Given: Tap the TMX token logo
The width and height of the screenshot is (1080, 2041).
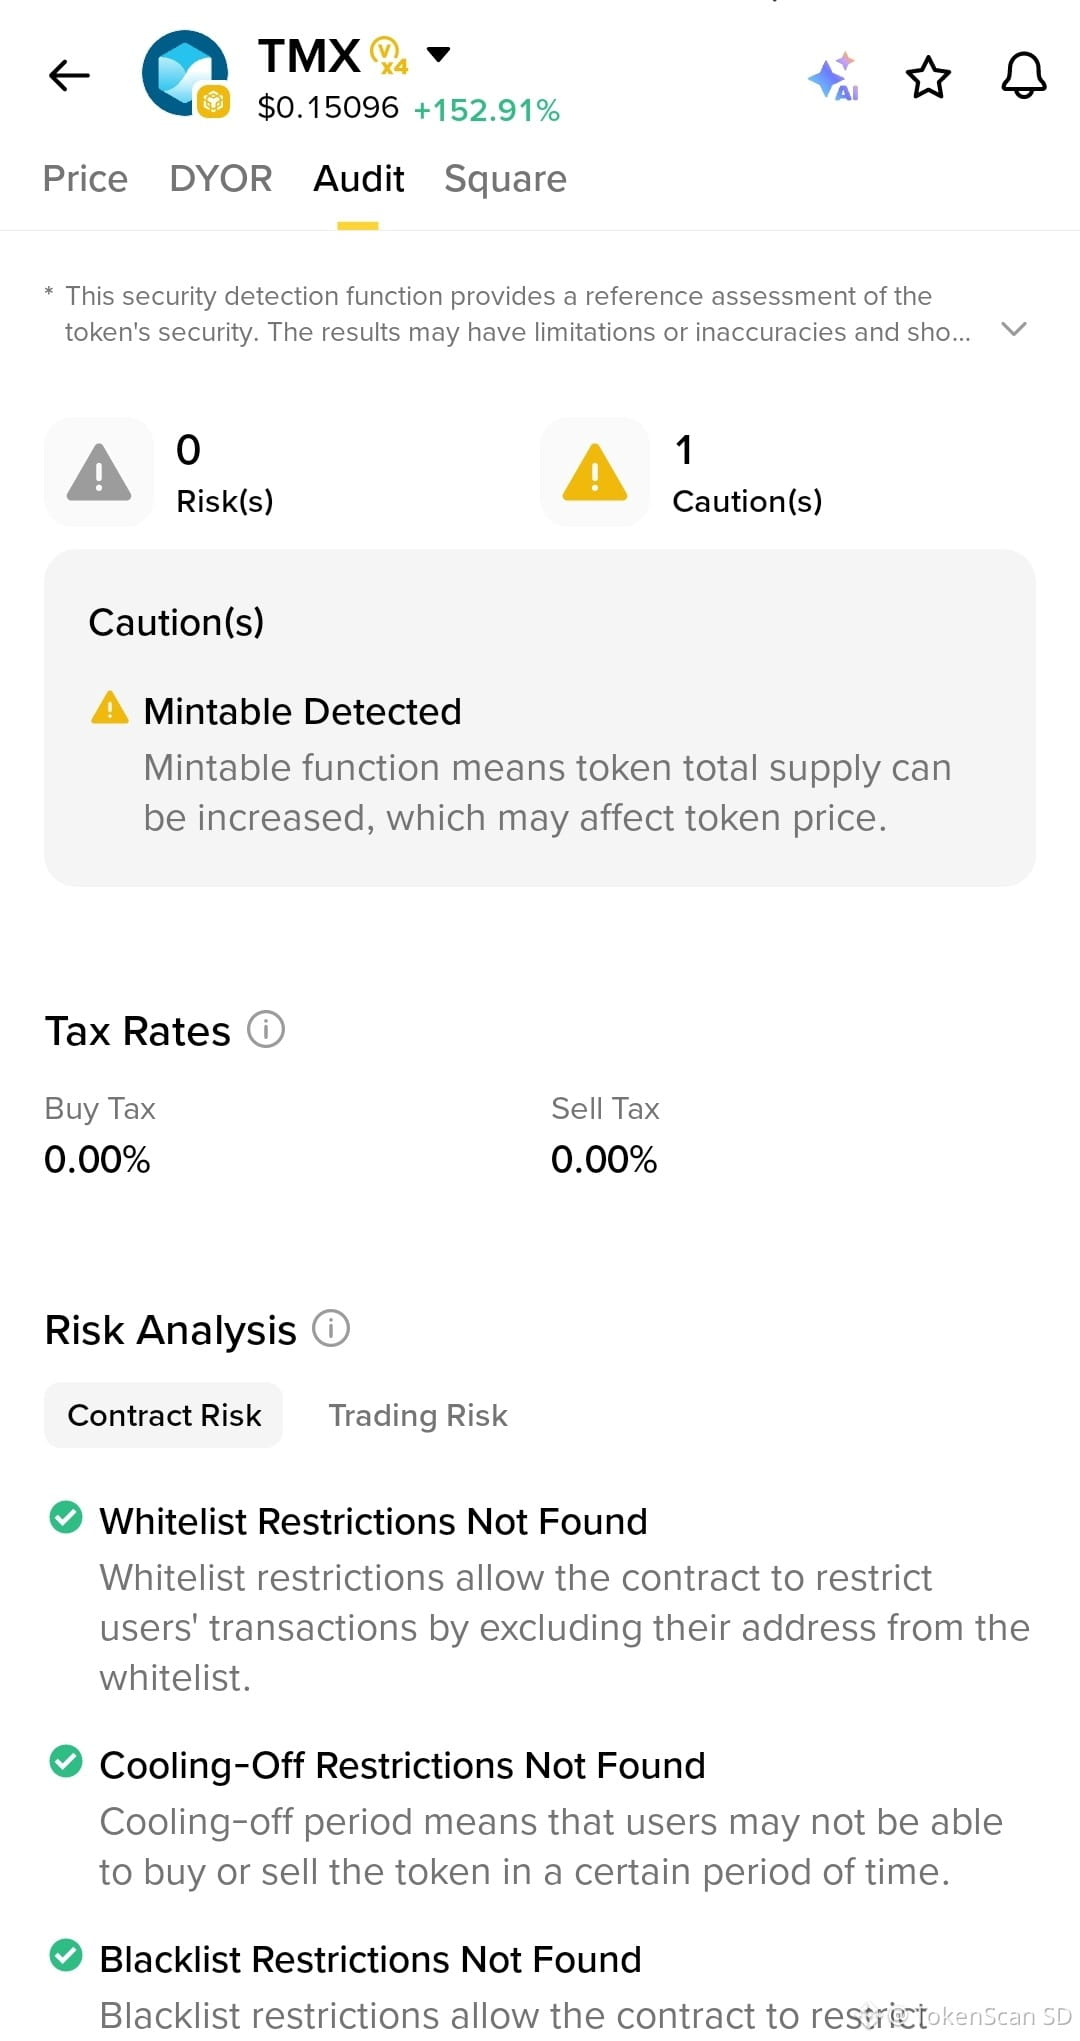Looking at the screenshot, I should pyautogui.click(x=187, y=74).
